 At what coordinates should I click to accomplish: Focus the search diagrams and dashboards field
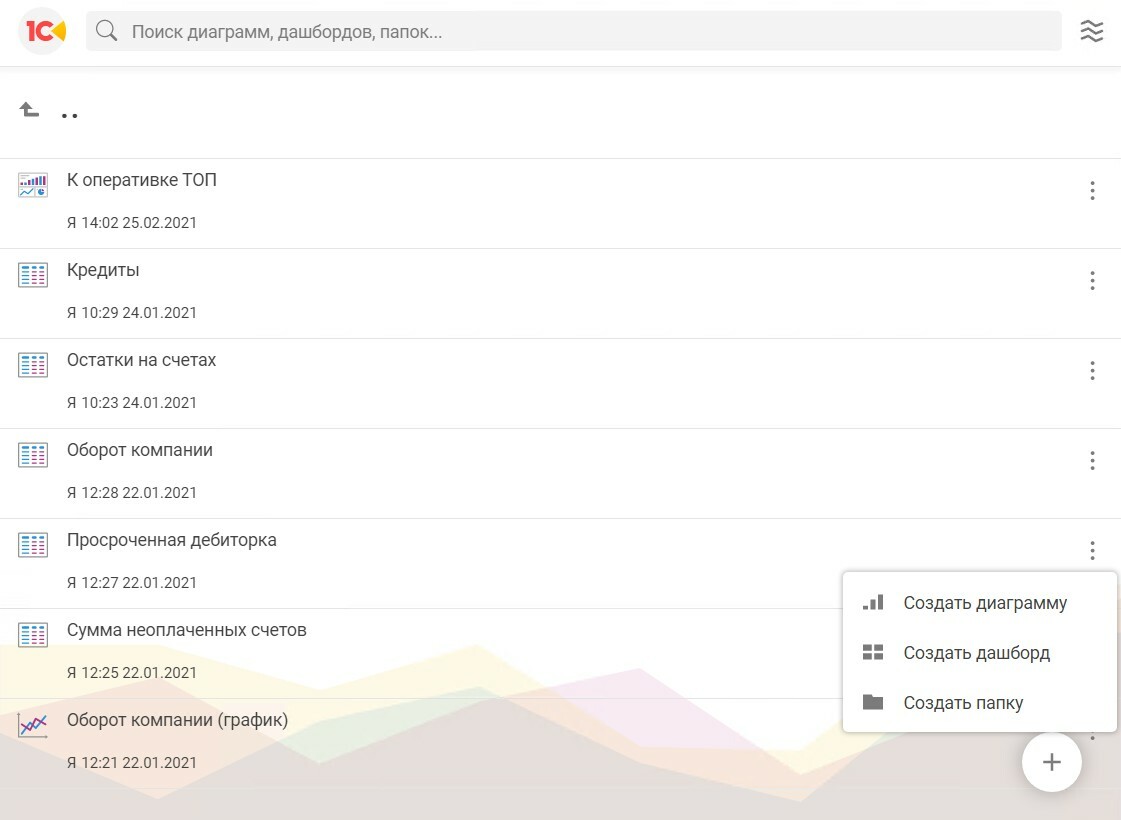point(590,32)
